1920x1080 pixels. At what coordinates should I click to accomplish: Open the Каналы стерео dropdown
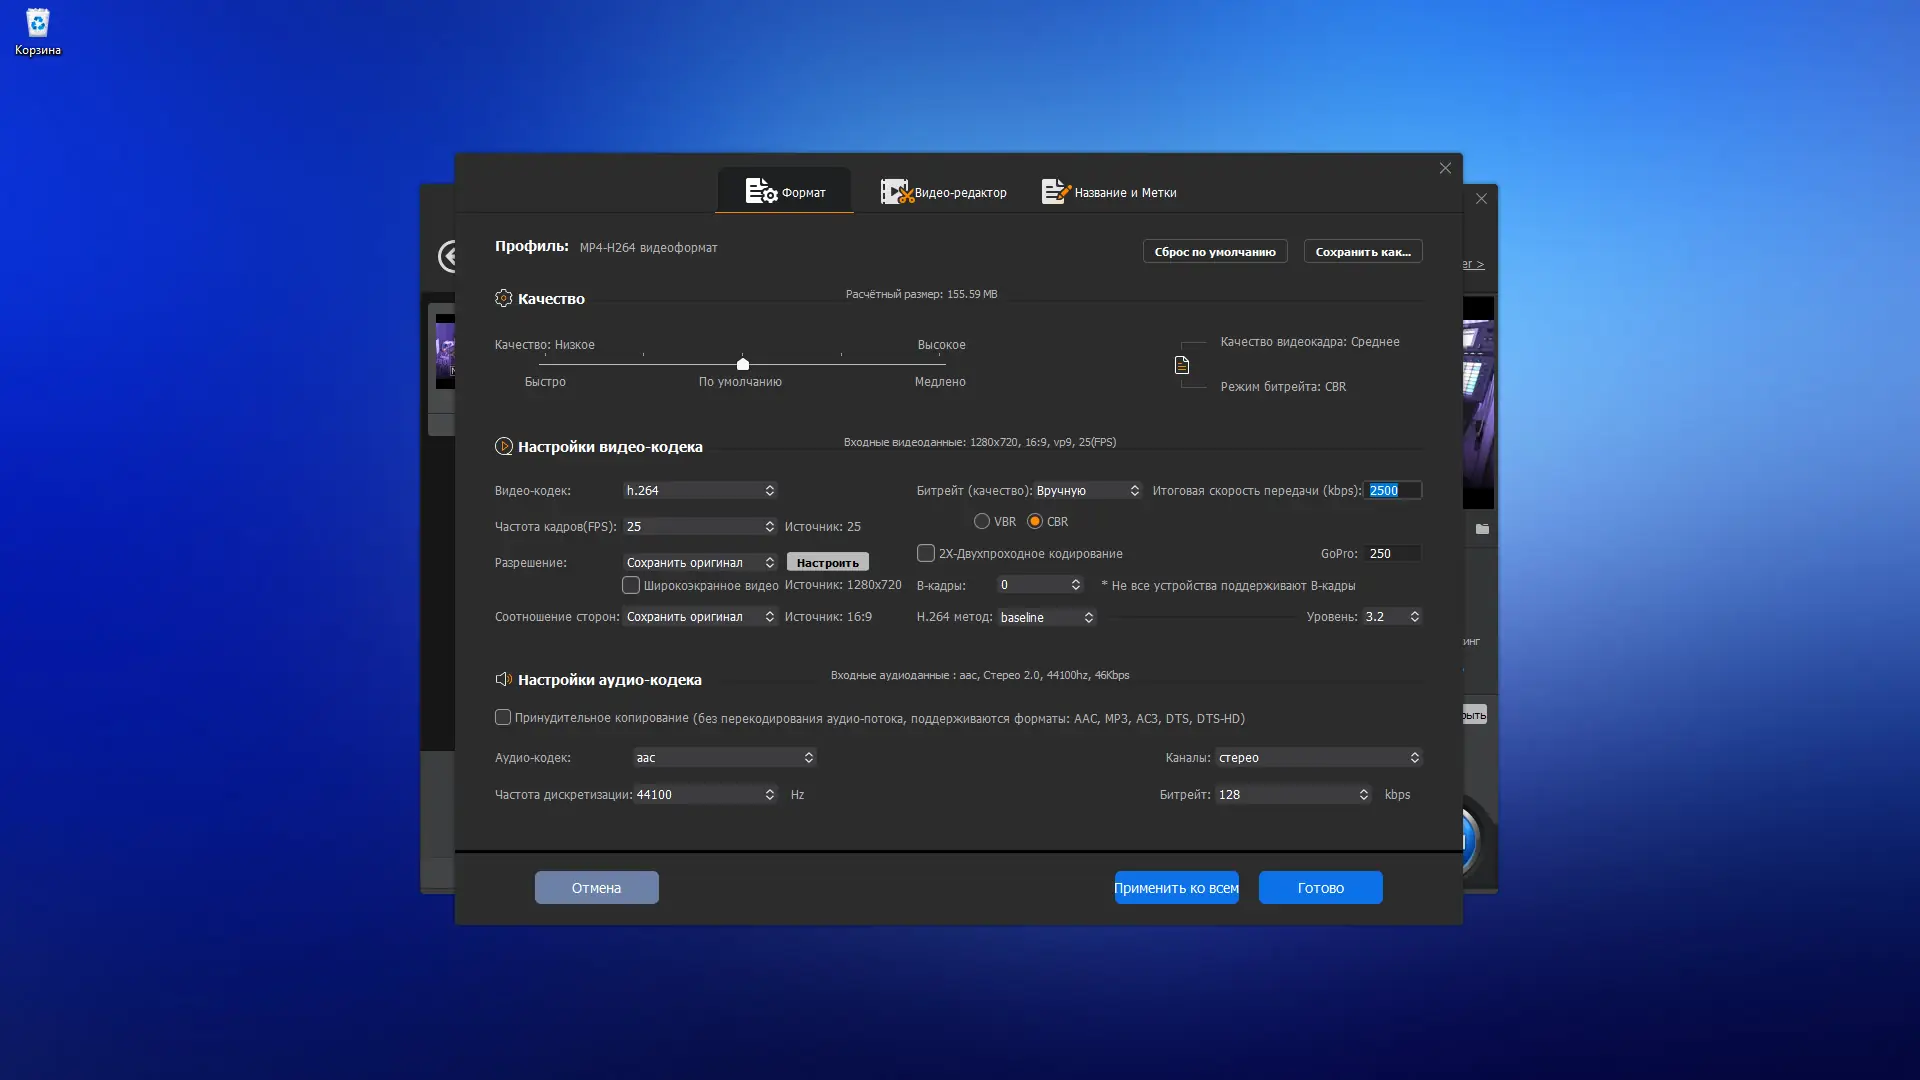coord(1318,757)
